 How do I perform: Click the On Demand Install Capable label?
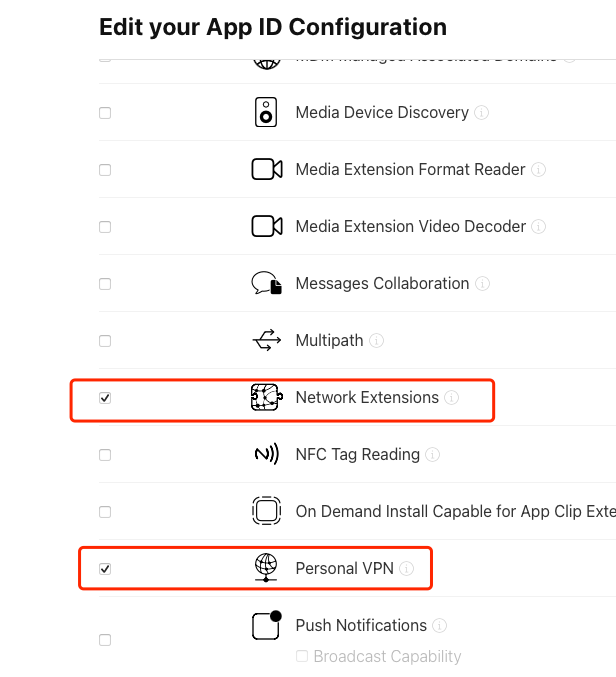pos(455,511)
